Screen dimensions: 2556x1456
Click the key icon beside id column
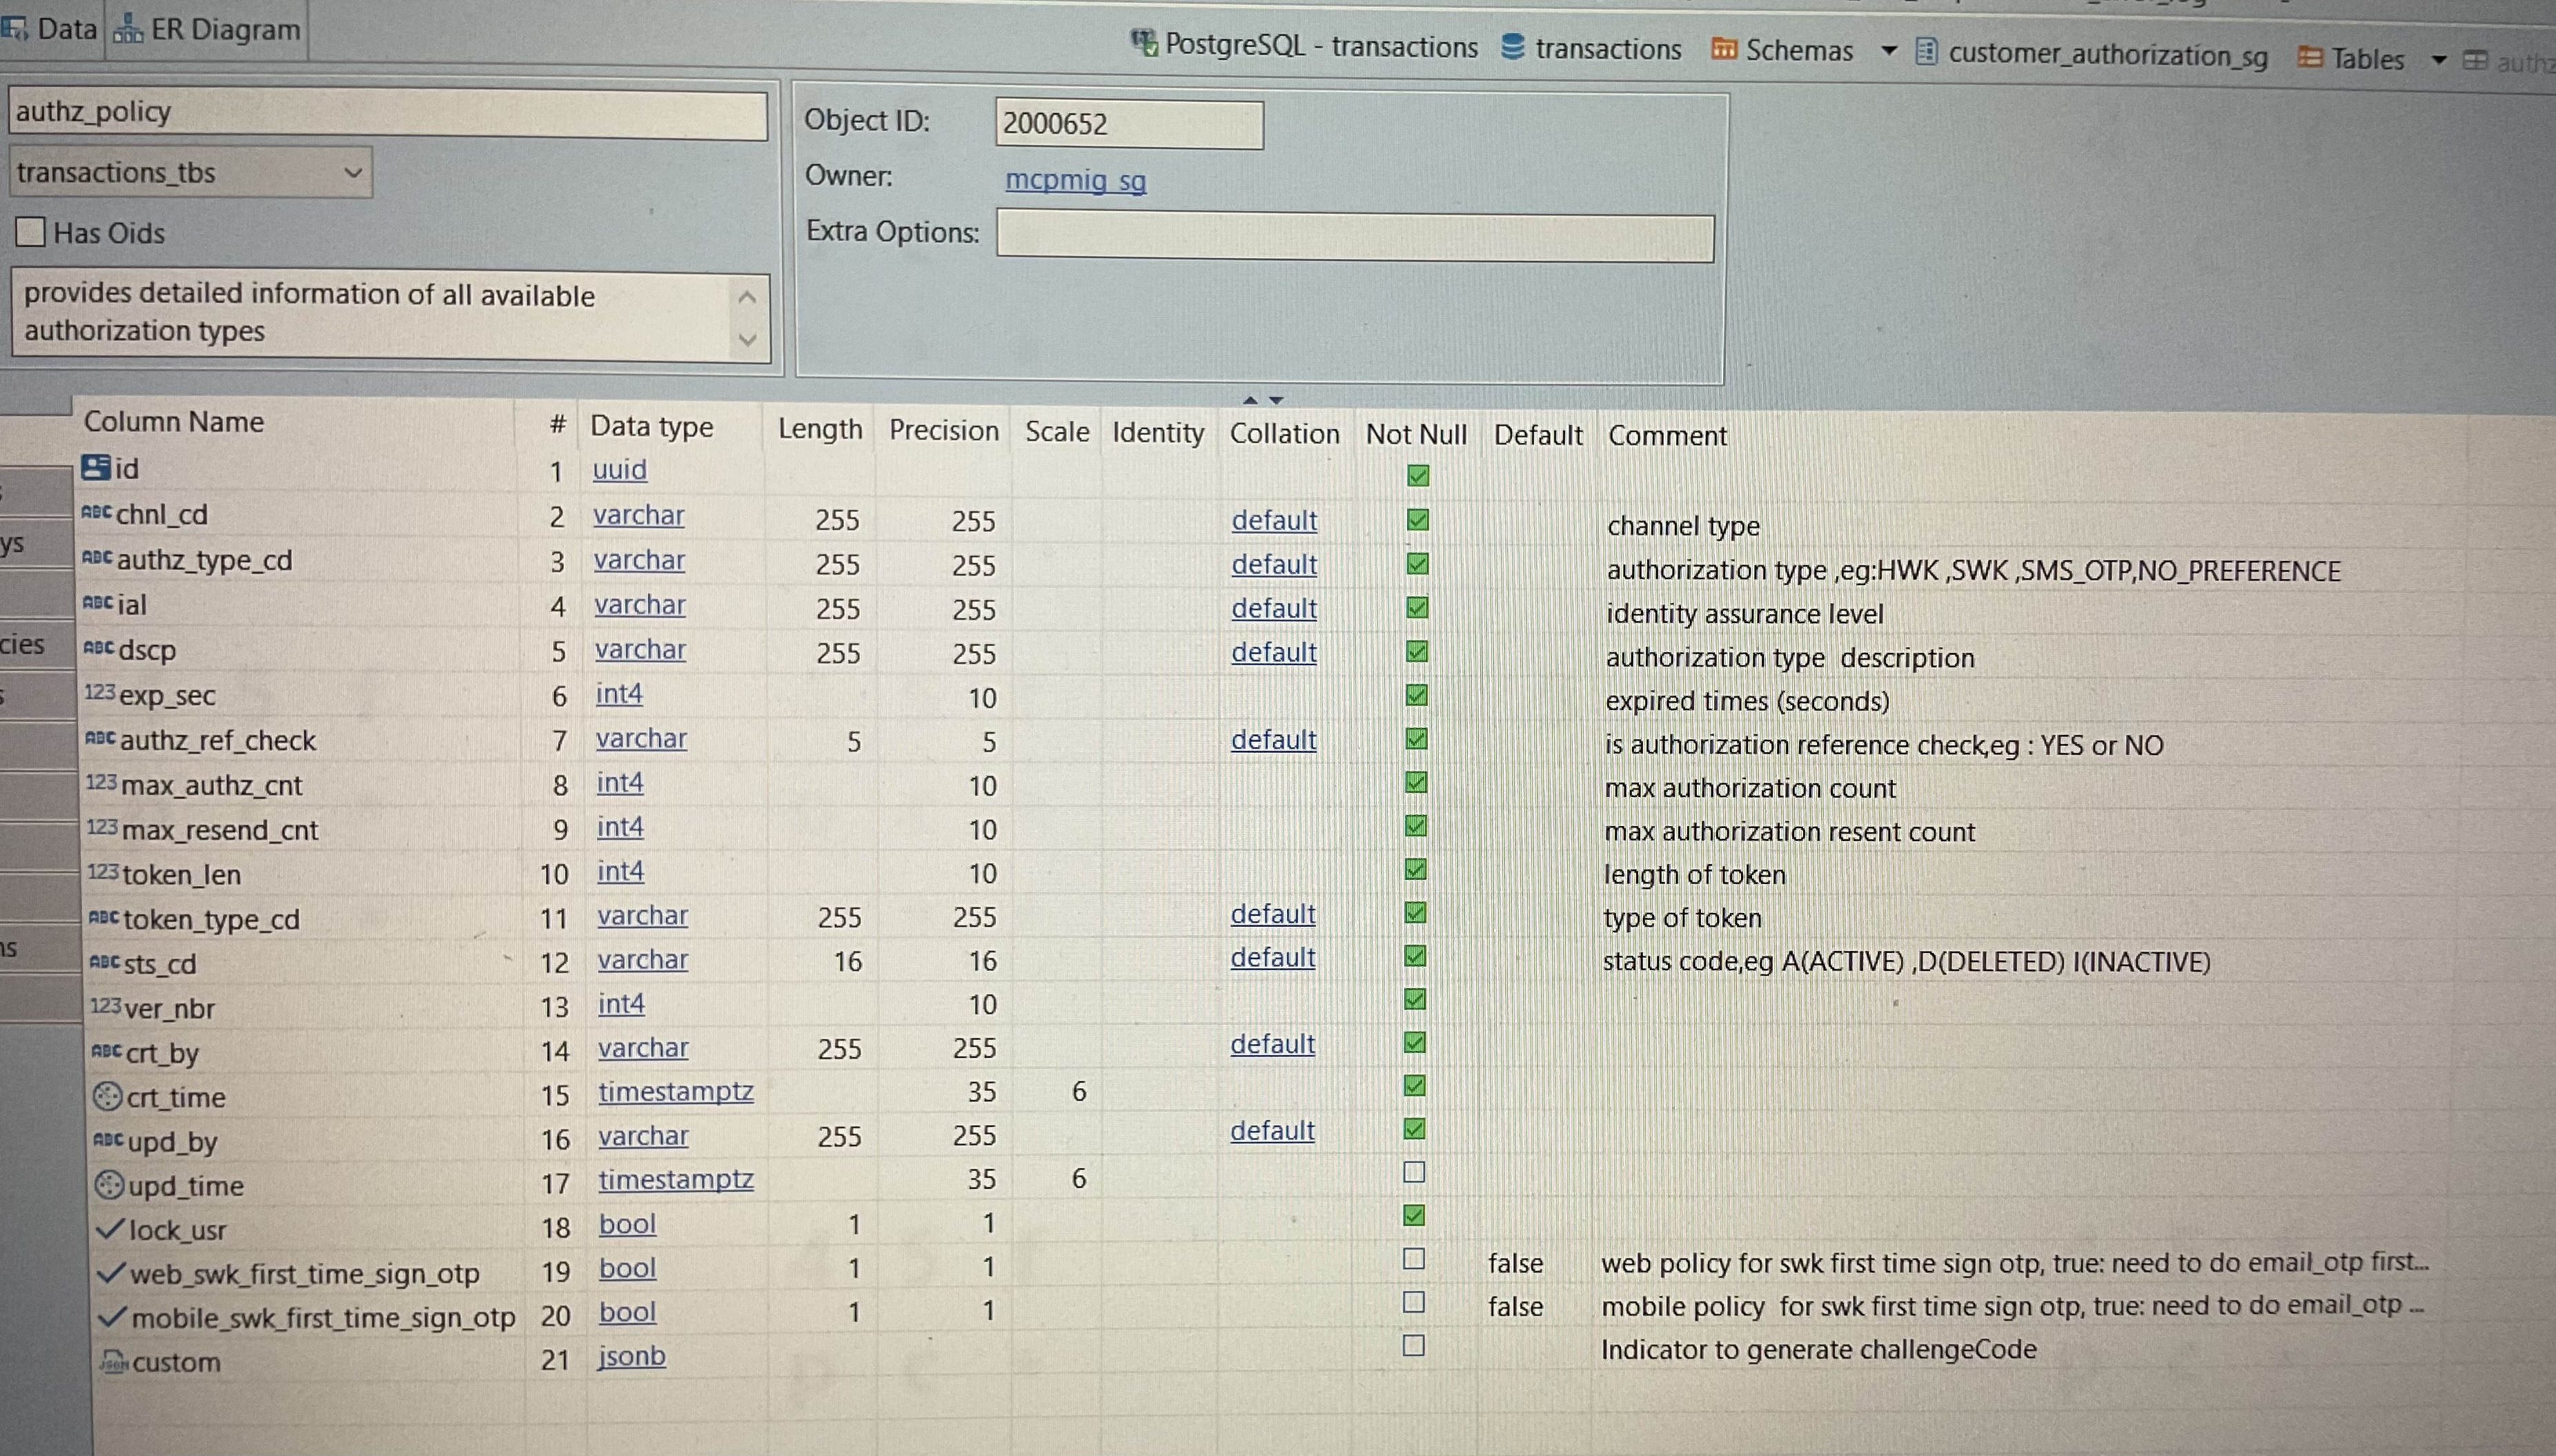point(96,467)
